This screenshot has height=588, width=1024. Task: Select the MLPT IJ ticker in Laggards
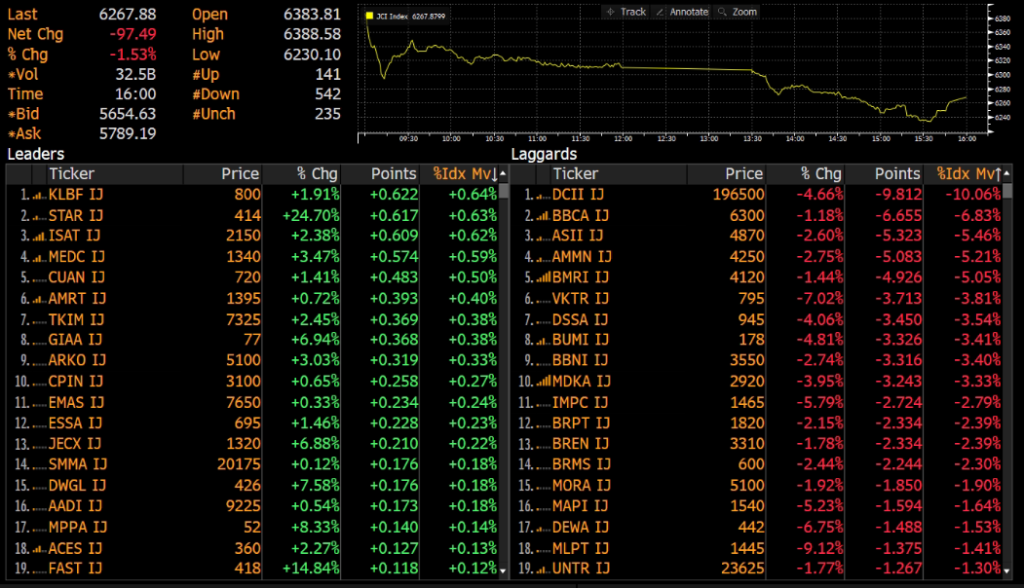tap(581, 548)
